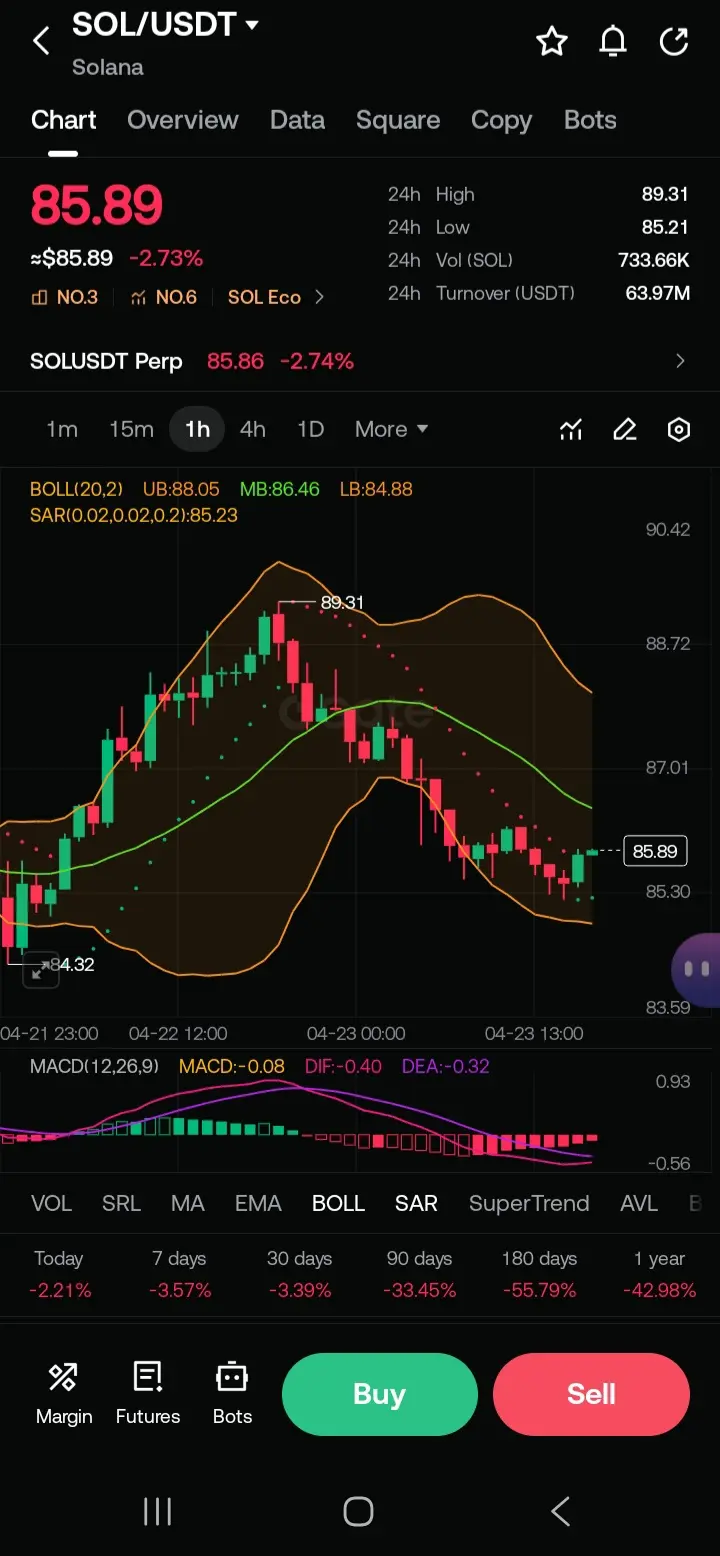Tap the Android home button
The image size is (720, 1556).
point(358,1511)
